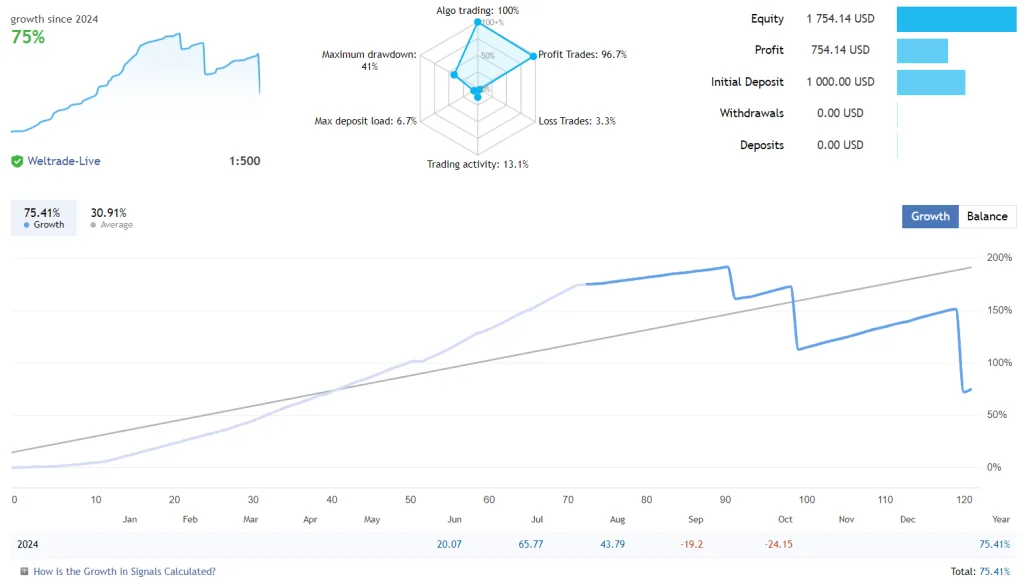Click the Initial Deposit bar indicator

[x=931, y=82]
